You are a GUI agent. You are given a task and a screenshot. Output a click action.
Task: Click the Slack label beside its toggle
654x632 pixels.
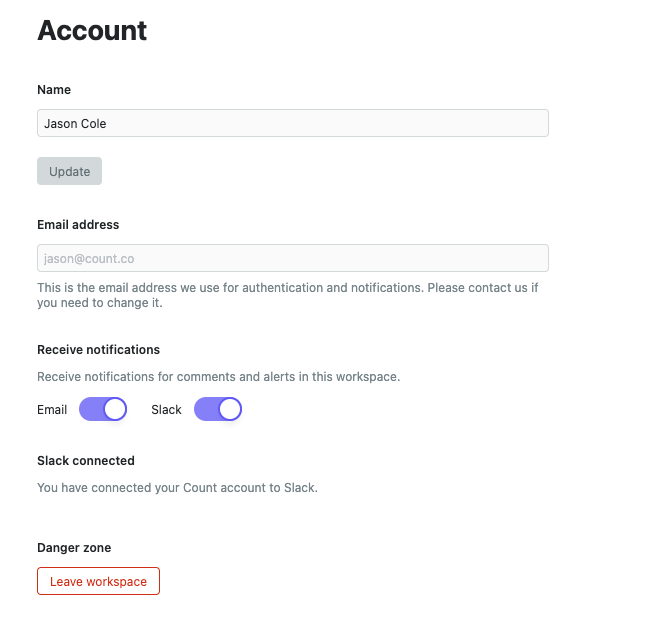pyautogui.click(x=166, y=410)
